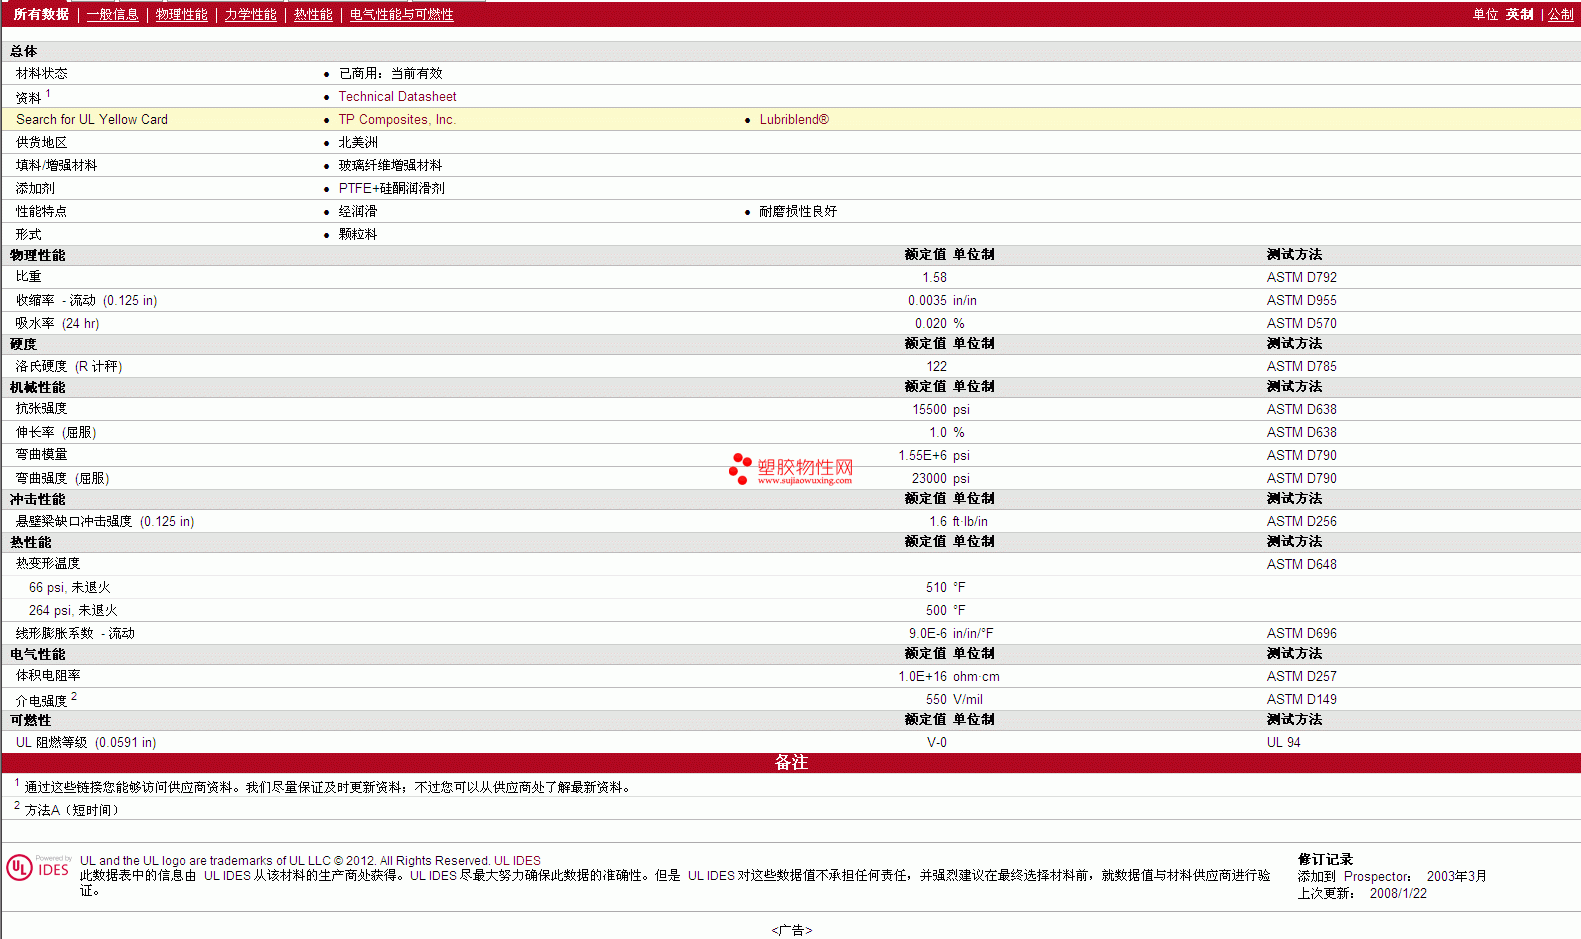Click the 耐磨损性良好 feature

(x=798, y=212)
